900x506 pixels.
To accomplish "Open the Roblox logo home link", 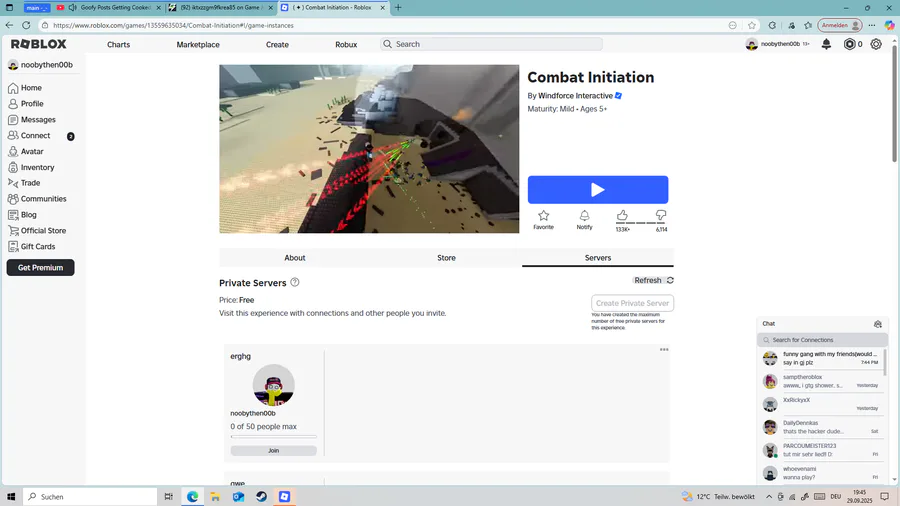I will (x=38, y=44).
